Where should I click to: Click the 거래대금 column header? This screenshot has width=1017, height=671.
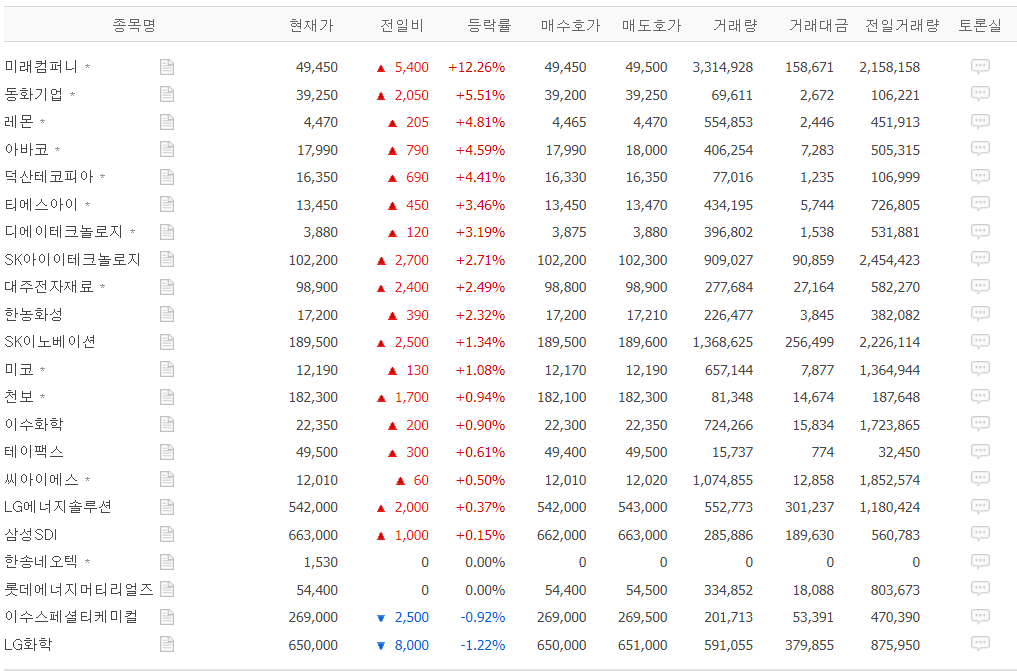(819, 25)
